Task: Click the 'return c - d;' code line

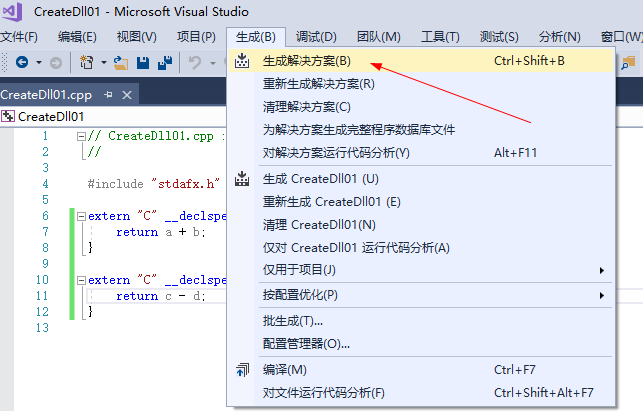Action: click(161, 296)
